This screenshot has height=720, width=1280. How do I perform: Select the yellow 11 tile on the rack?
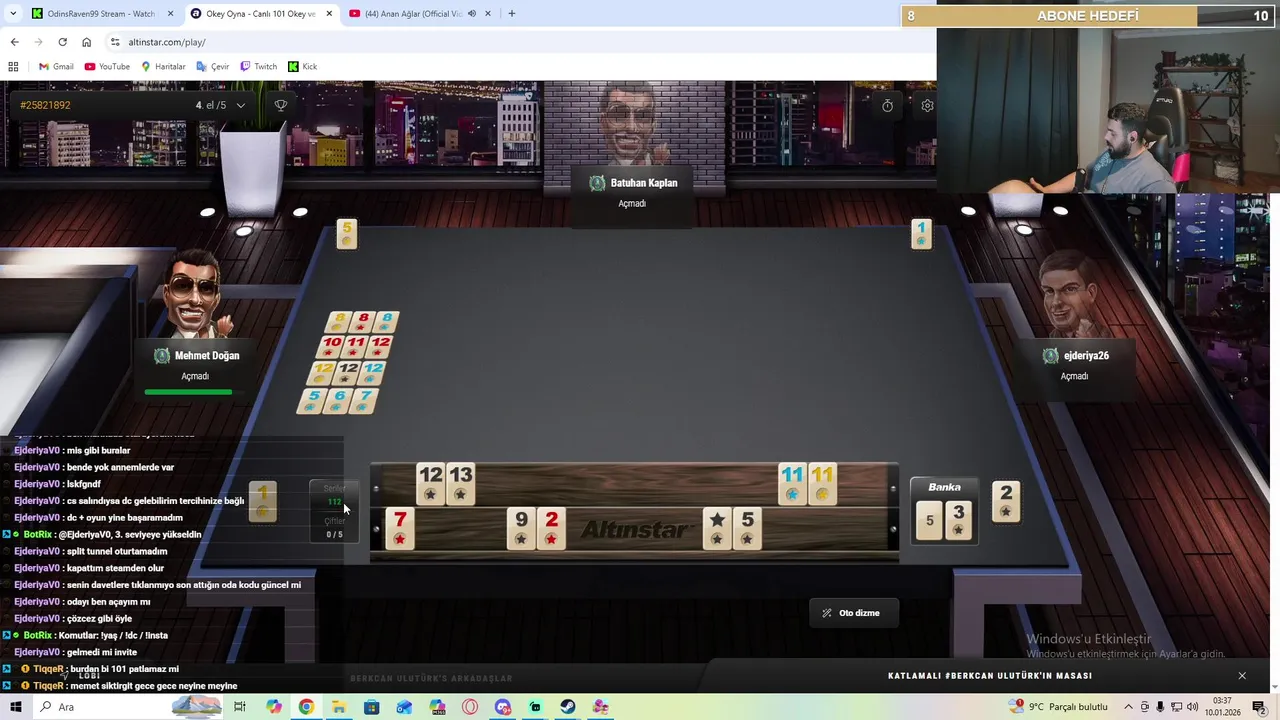tap(822, 484)
